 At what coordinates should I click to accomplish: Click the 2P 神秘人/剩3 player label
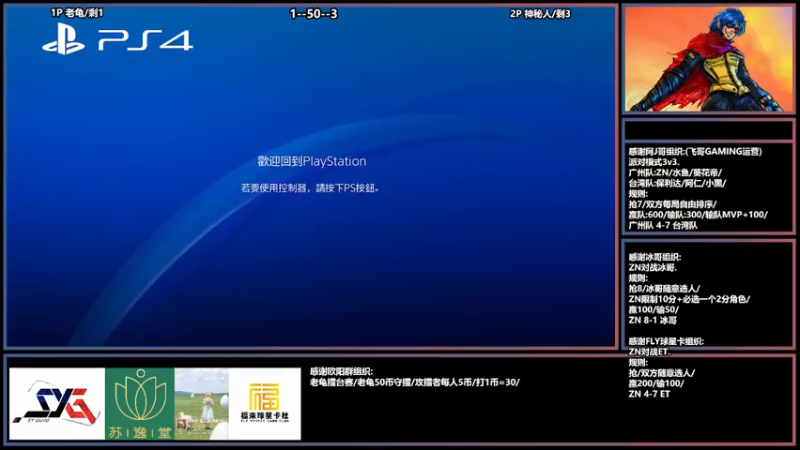pyautogui.click(x=540, y=14)
